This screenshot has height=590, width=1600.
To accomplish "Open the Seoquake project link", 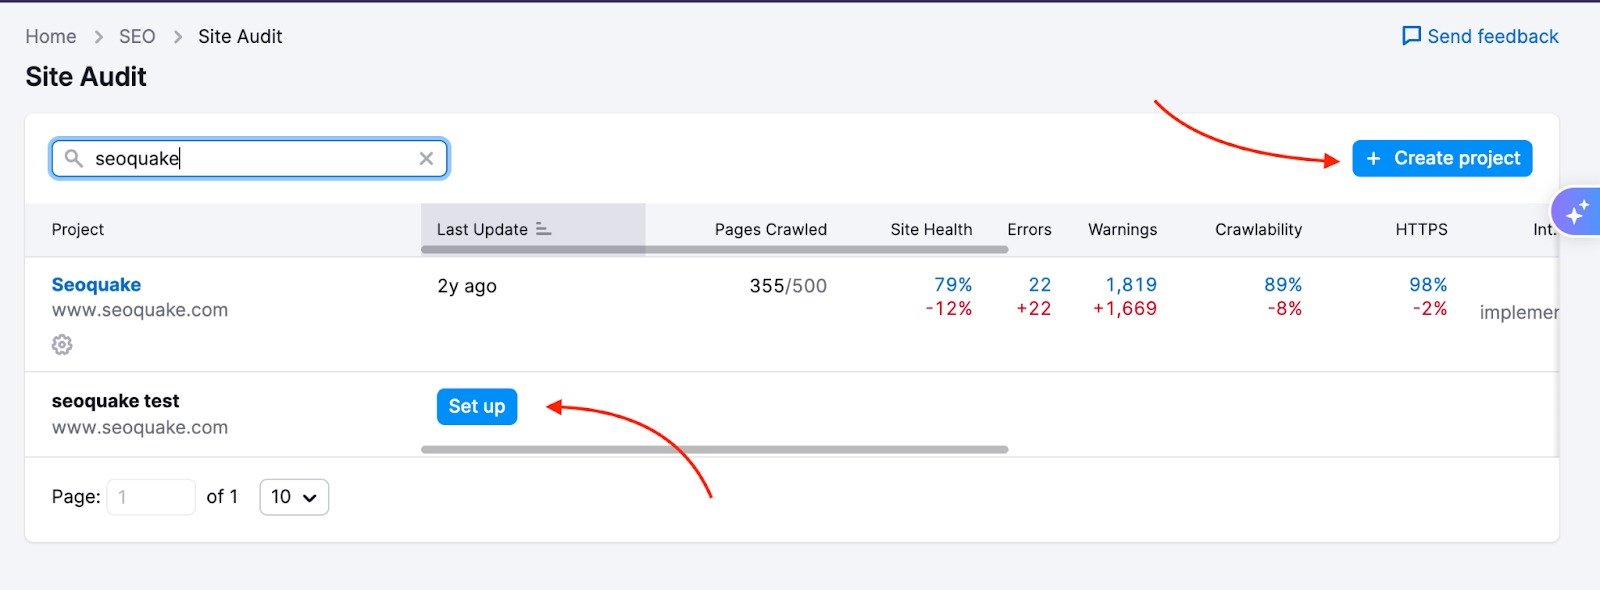I will pos(96,285).
